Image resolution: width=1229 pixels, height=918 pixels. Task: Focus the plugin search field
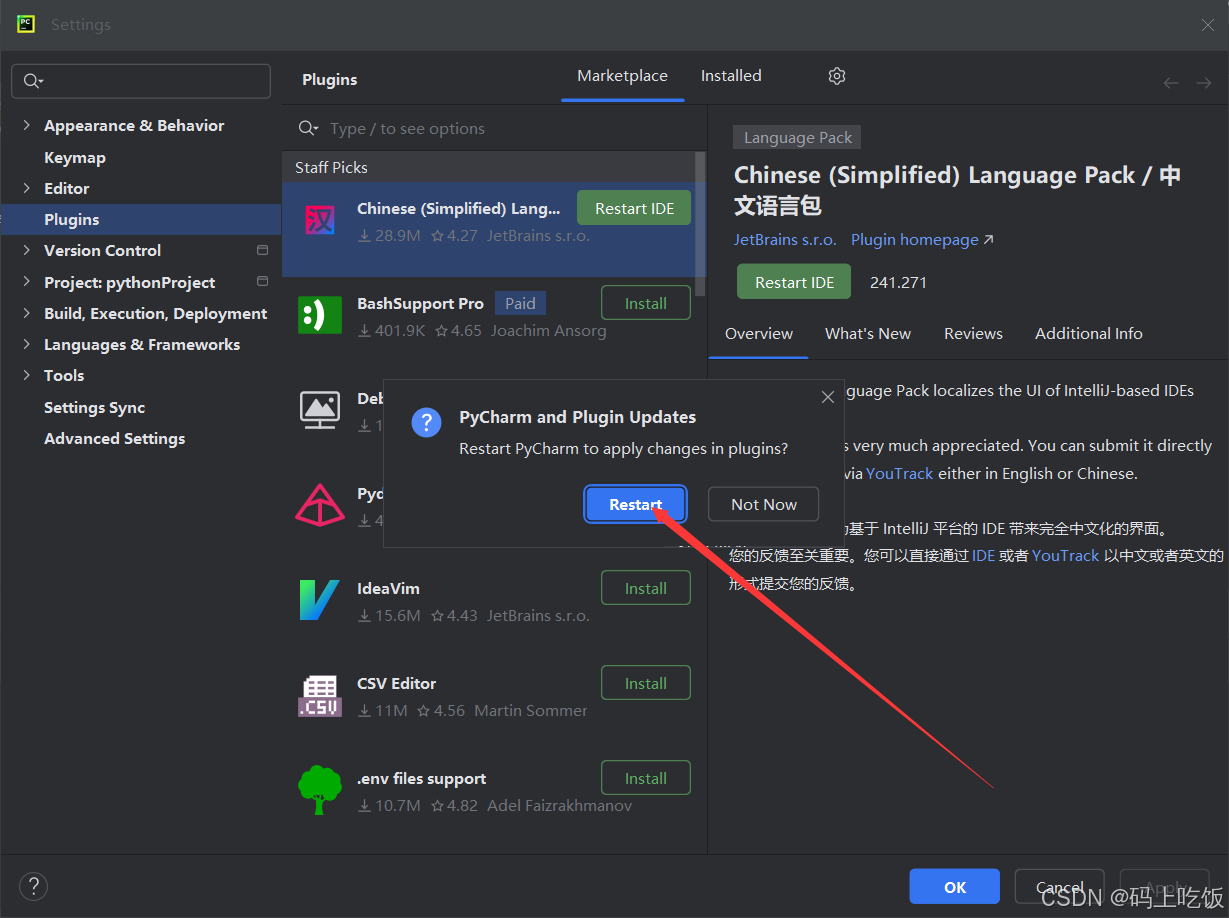495,129
